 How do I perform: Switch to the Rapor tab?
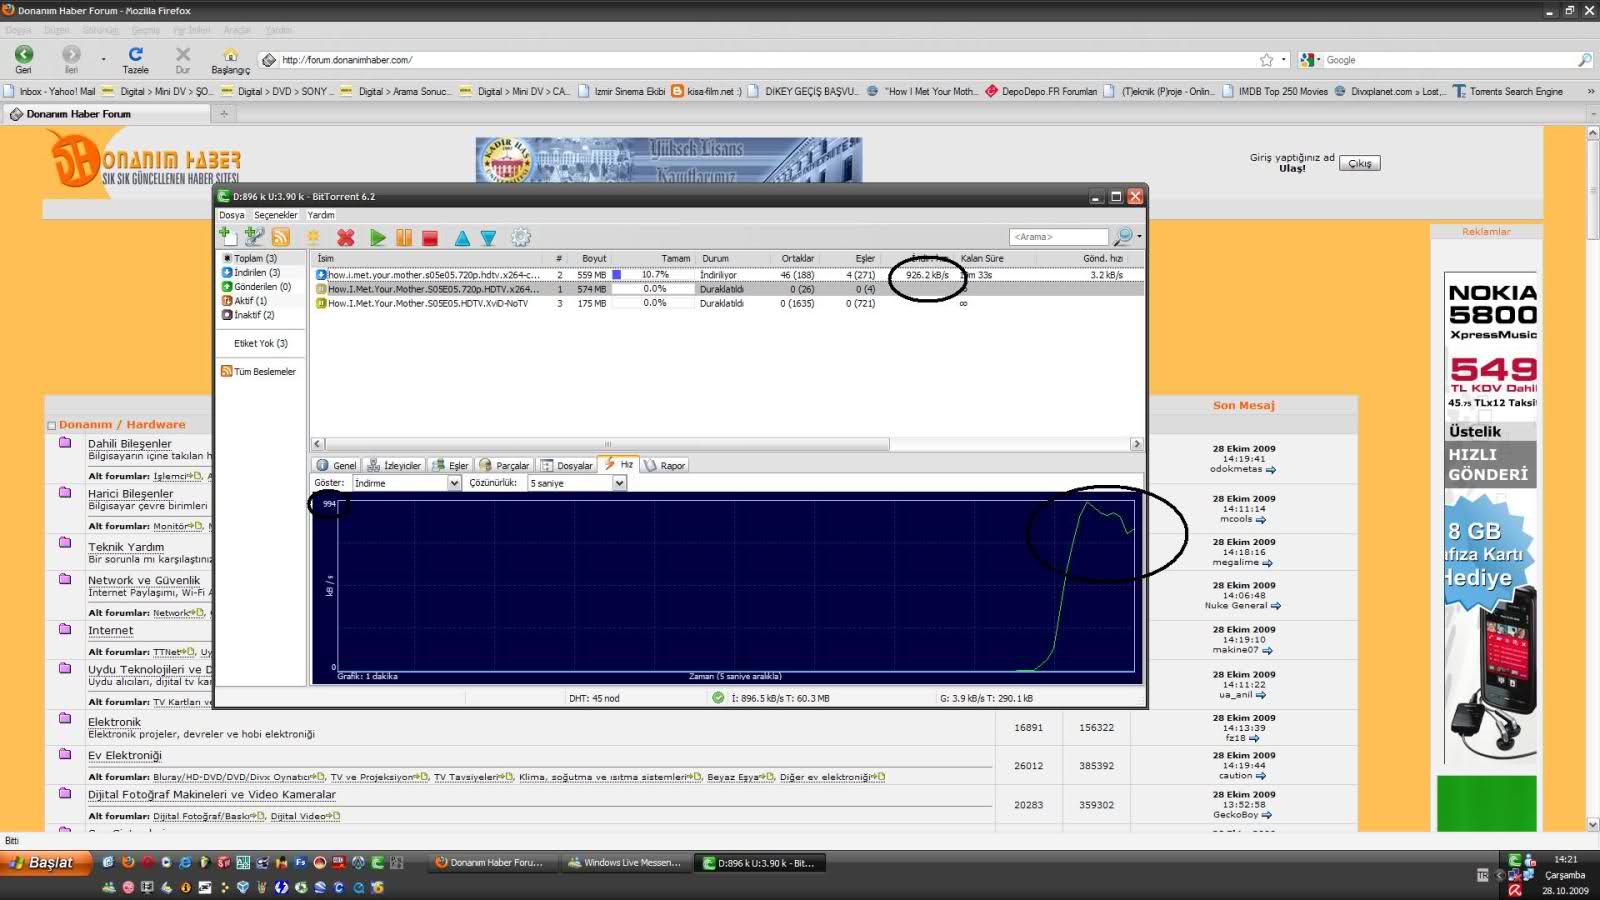pos(664,465)
